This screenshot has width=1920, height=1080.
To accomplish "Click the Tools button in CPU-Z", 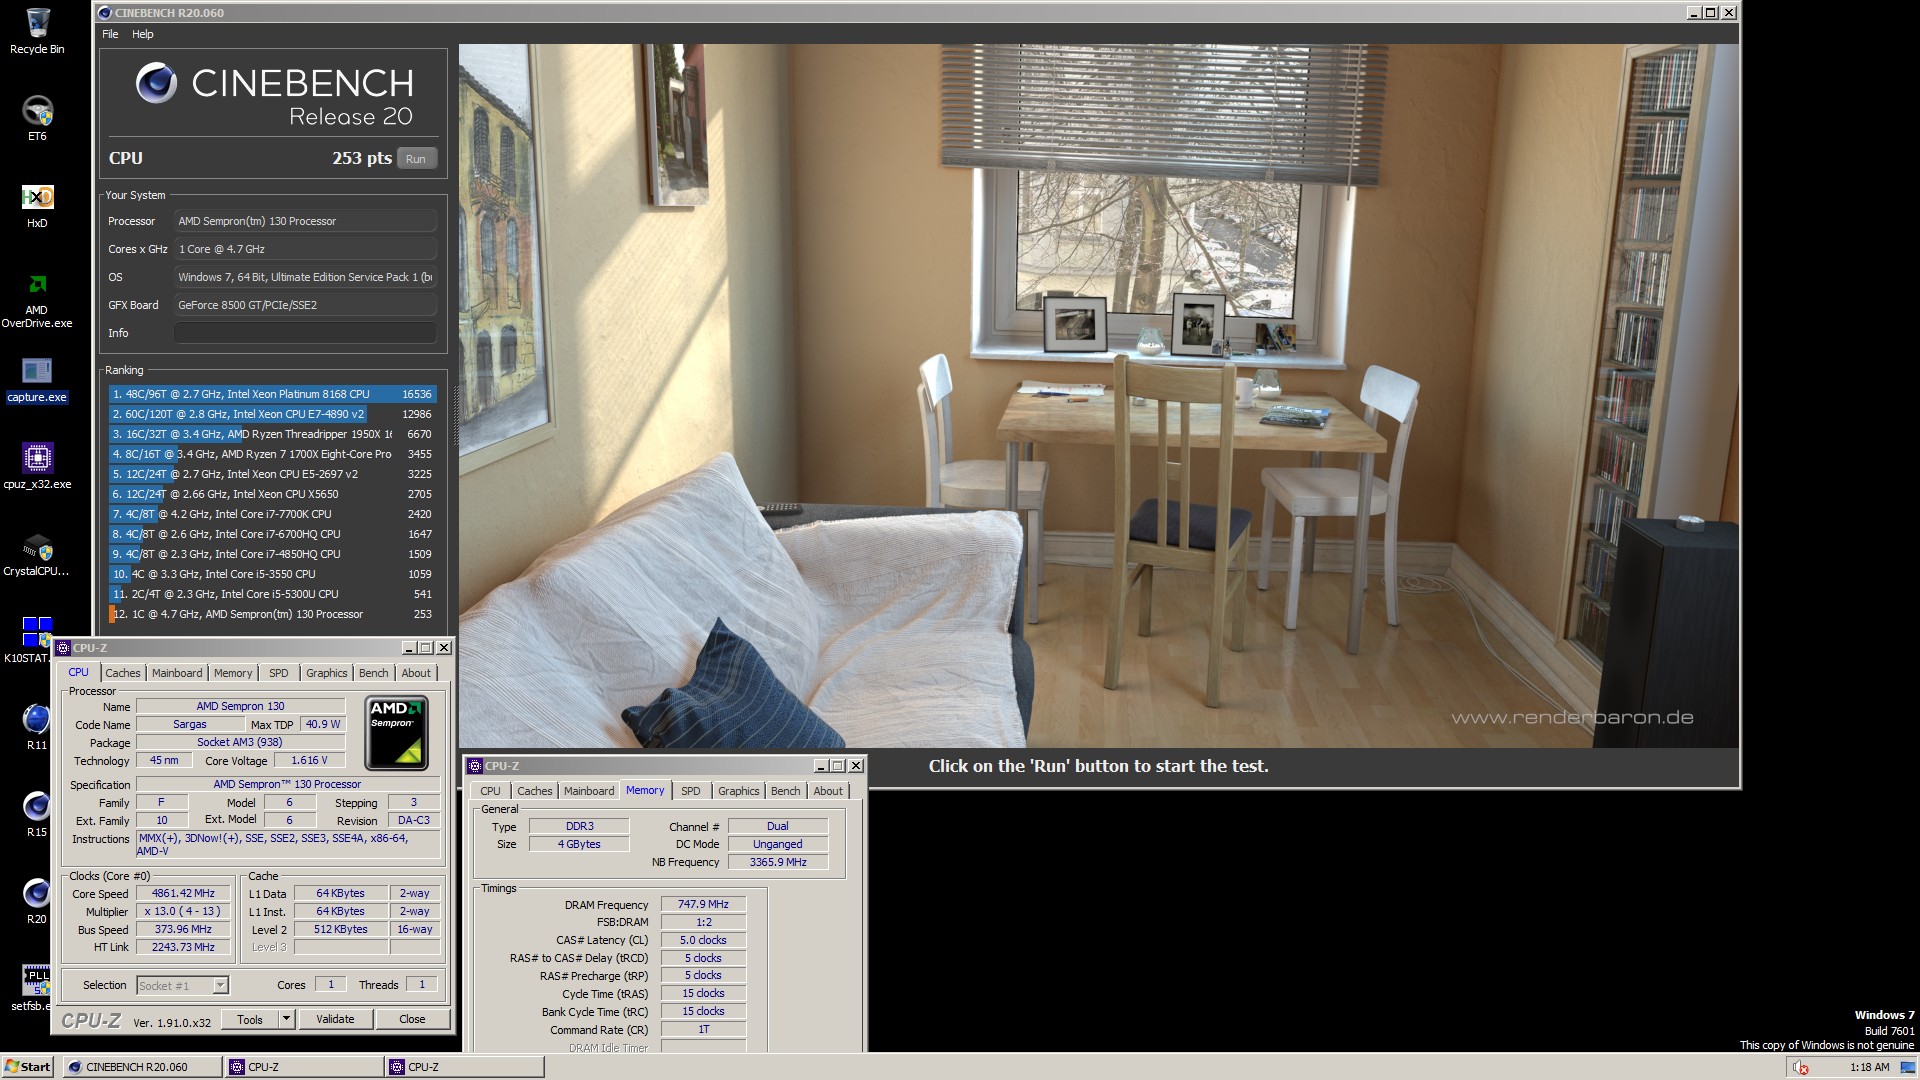I will (x=250, y=1019).
